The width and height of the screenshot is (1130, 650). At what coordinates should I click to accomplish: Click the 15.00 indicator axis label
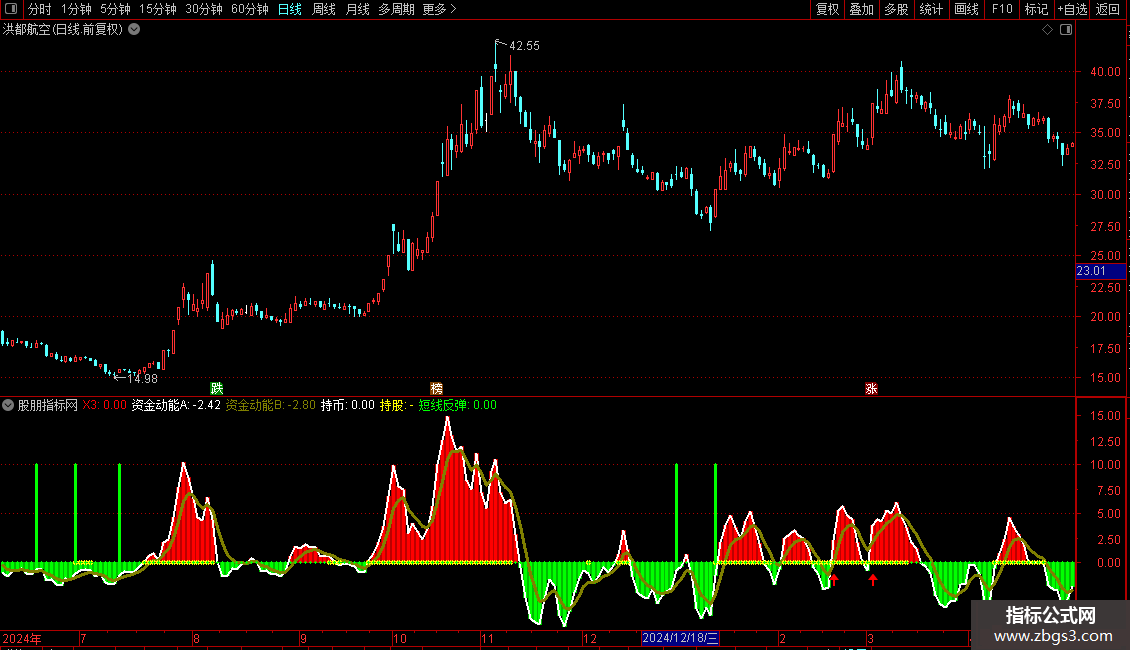point(1105,416)
